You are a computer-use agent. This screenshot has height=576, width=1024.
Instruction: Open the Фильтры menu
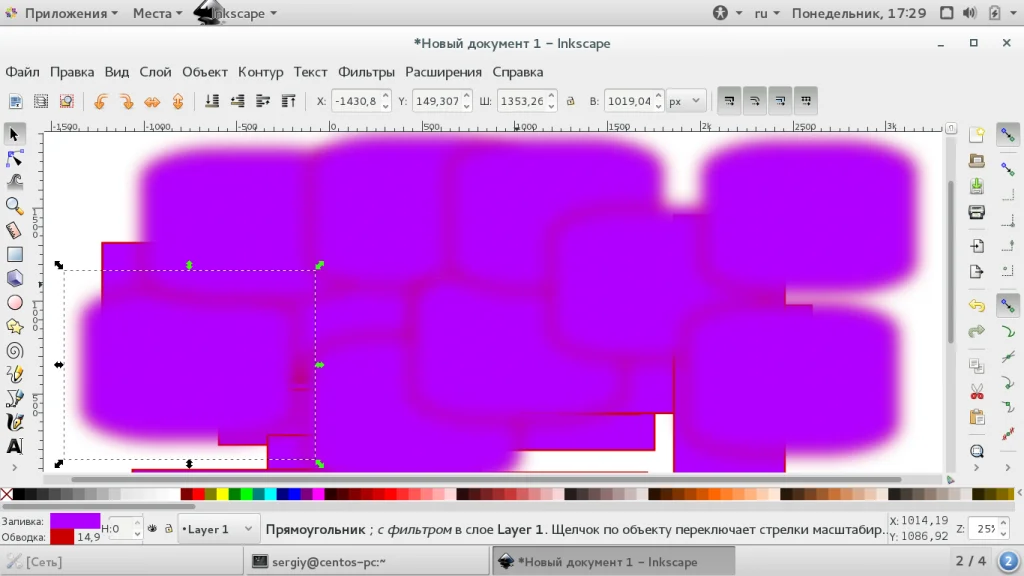366,72
